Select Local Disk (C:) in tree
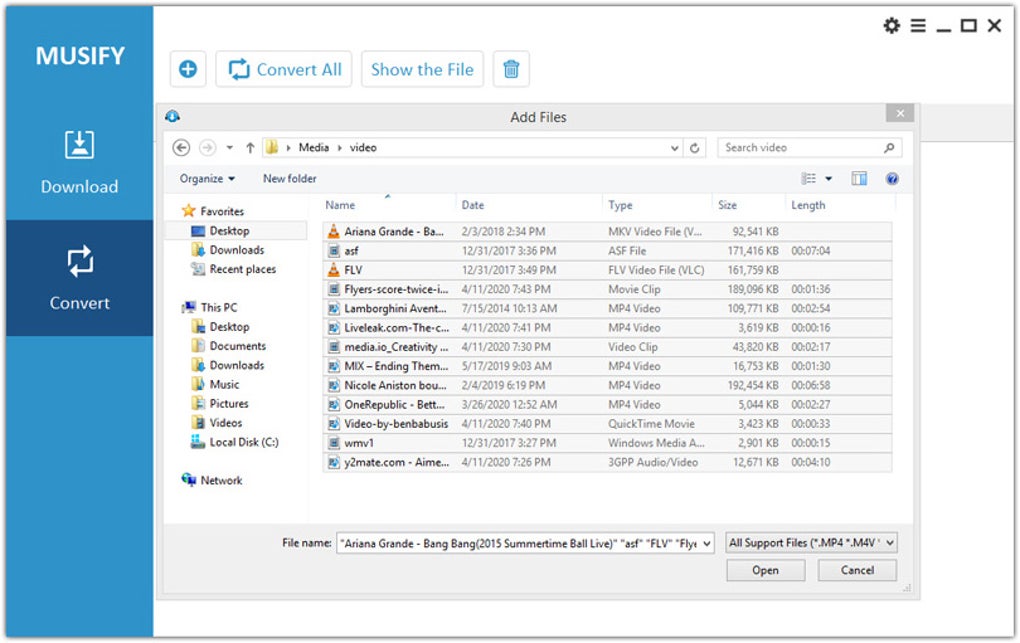This screenshot has height=643, width=1020. (243, 442)
